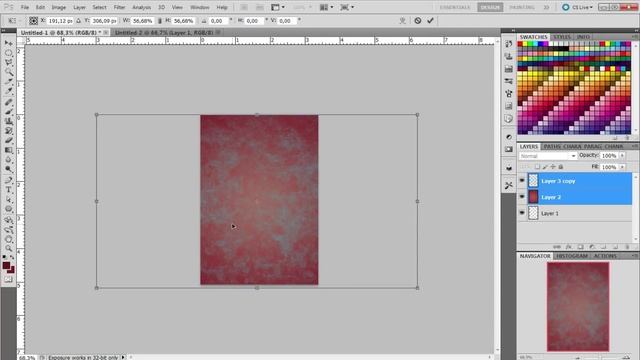Open the Opacity slider arrow
The image size is (640, 360).
(x=622, y=156)
